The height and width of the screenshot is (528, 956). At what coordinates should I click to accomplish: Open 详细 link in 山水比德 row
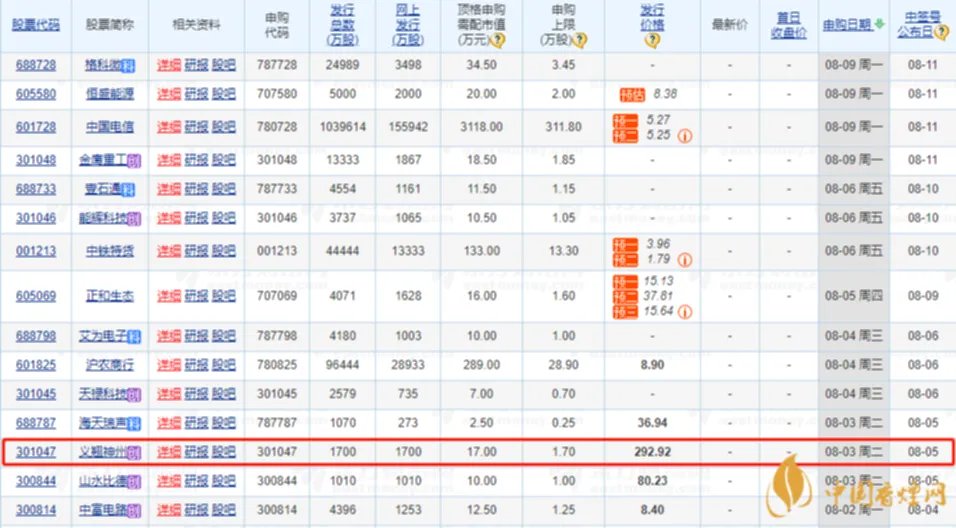pyautogui.click(x=169, y=480)
